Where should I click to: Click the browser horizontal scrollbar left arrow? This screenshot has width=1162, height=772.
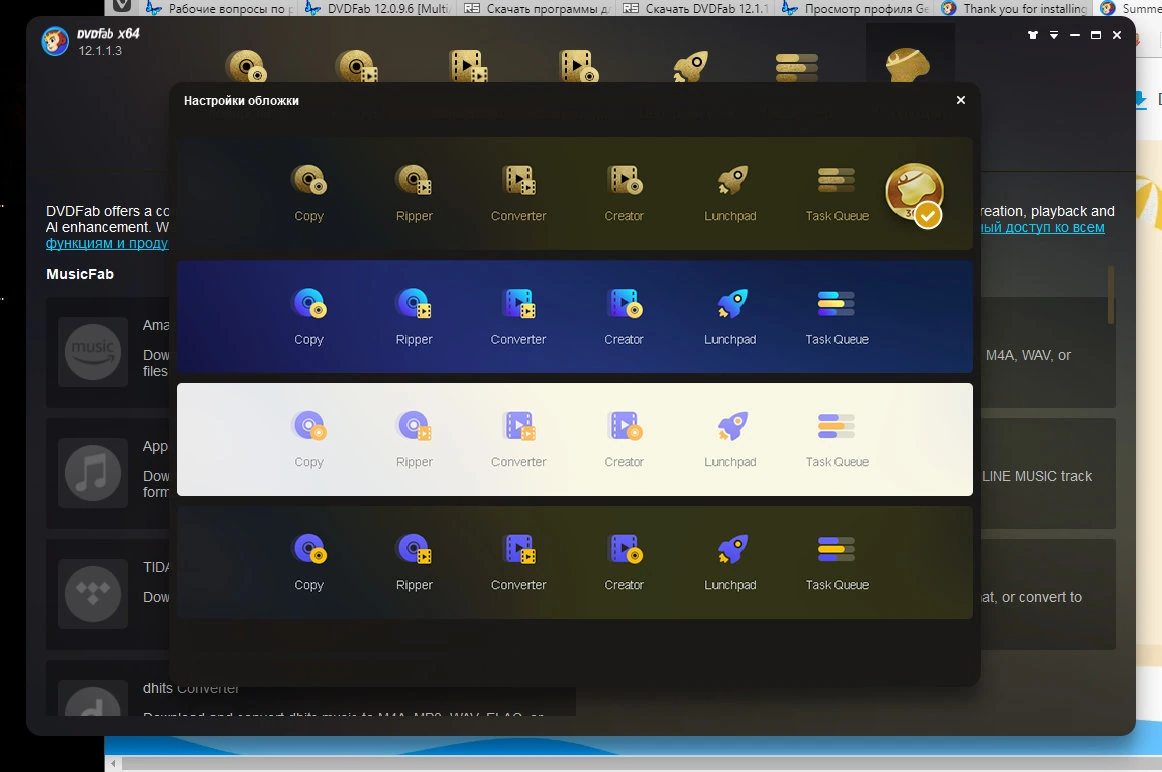(113, 763)
